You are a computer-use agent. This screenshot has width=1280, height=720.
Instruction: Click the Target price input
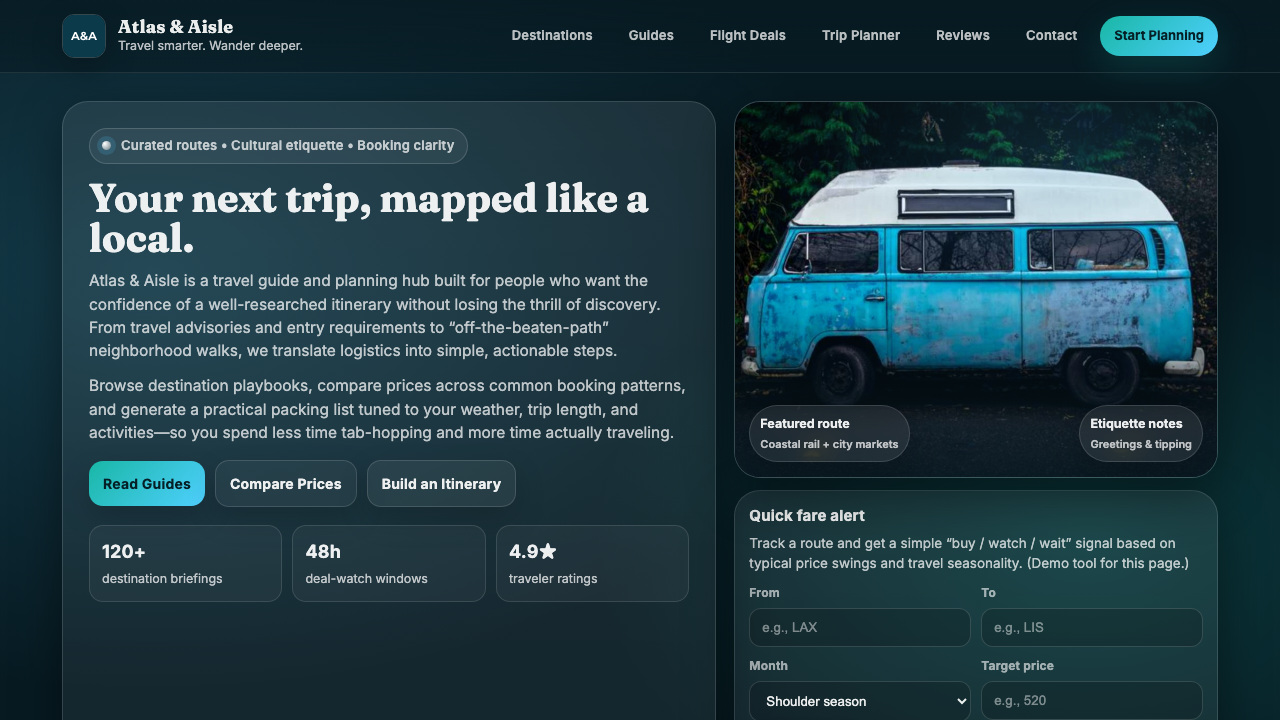(1091, 700)
